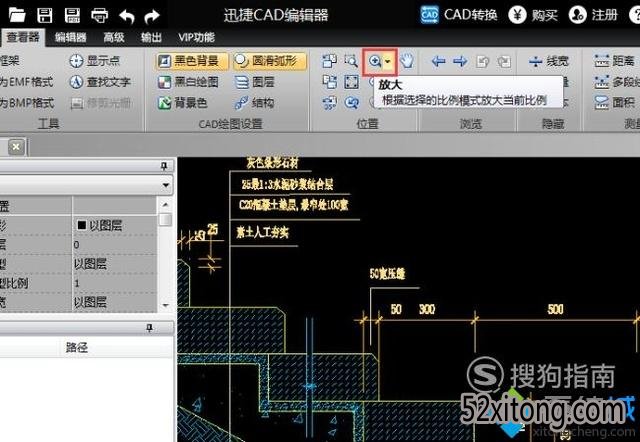Screen dimensions: 640x442
Task: Undo the last action
Action: (x=127, y=16)
